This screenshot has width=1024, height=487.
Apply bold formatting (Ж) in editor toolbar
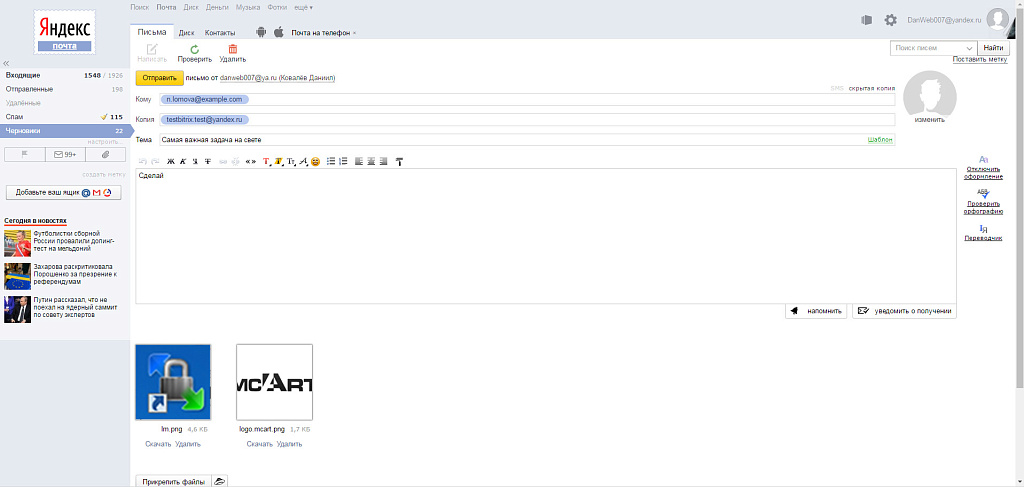(x=171, y=161)
